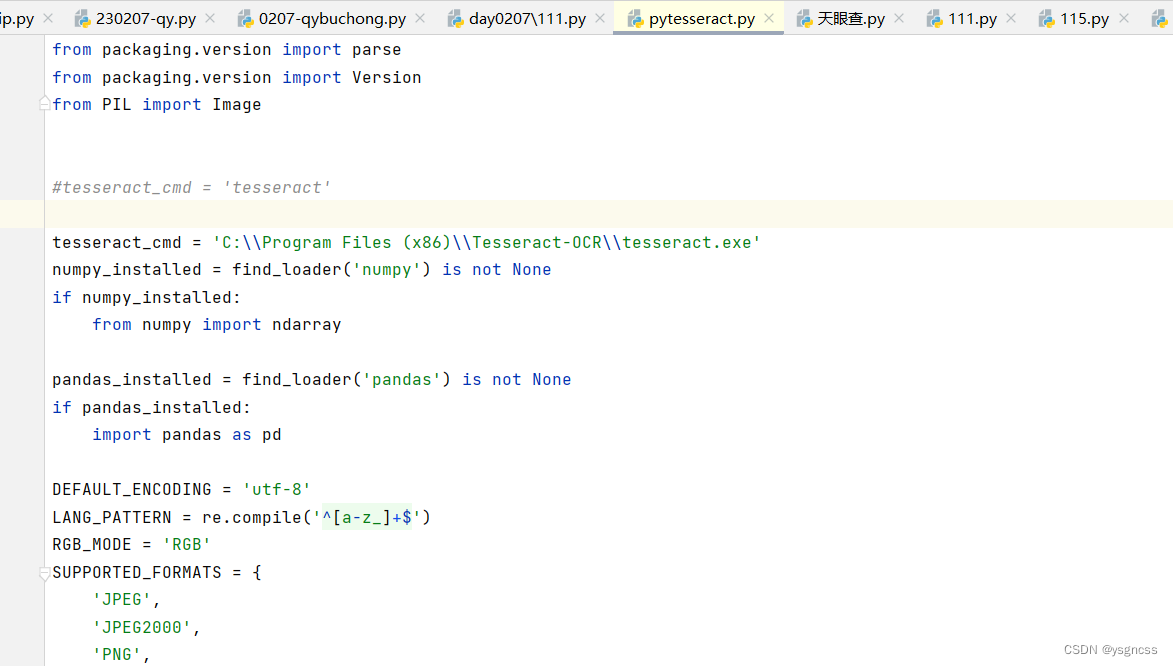
Task: Click the Python file icon of 天眼查.py
Action: click(x=804, y=19)
